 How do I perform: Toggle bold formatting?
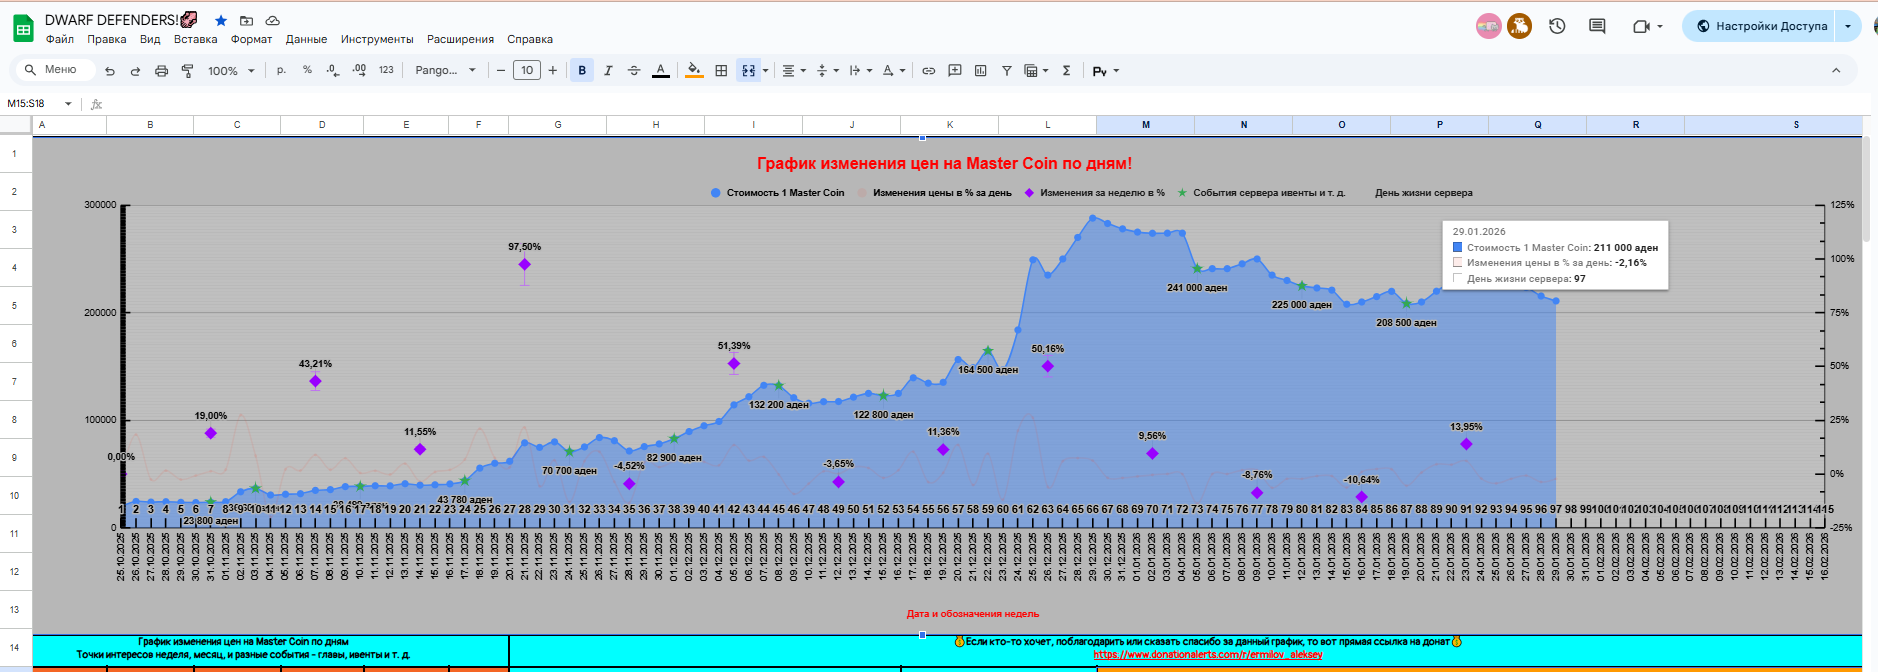click(x=582, y=71)
